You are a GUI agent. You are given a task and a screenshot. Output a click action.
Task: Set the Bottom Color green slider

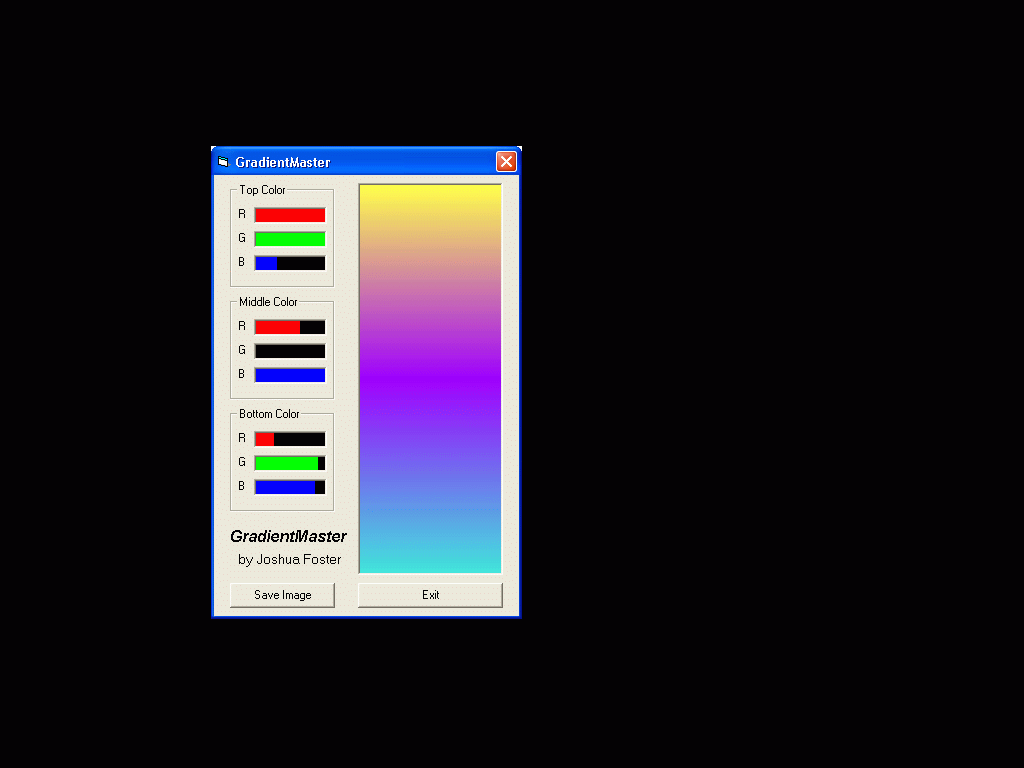290,463
